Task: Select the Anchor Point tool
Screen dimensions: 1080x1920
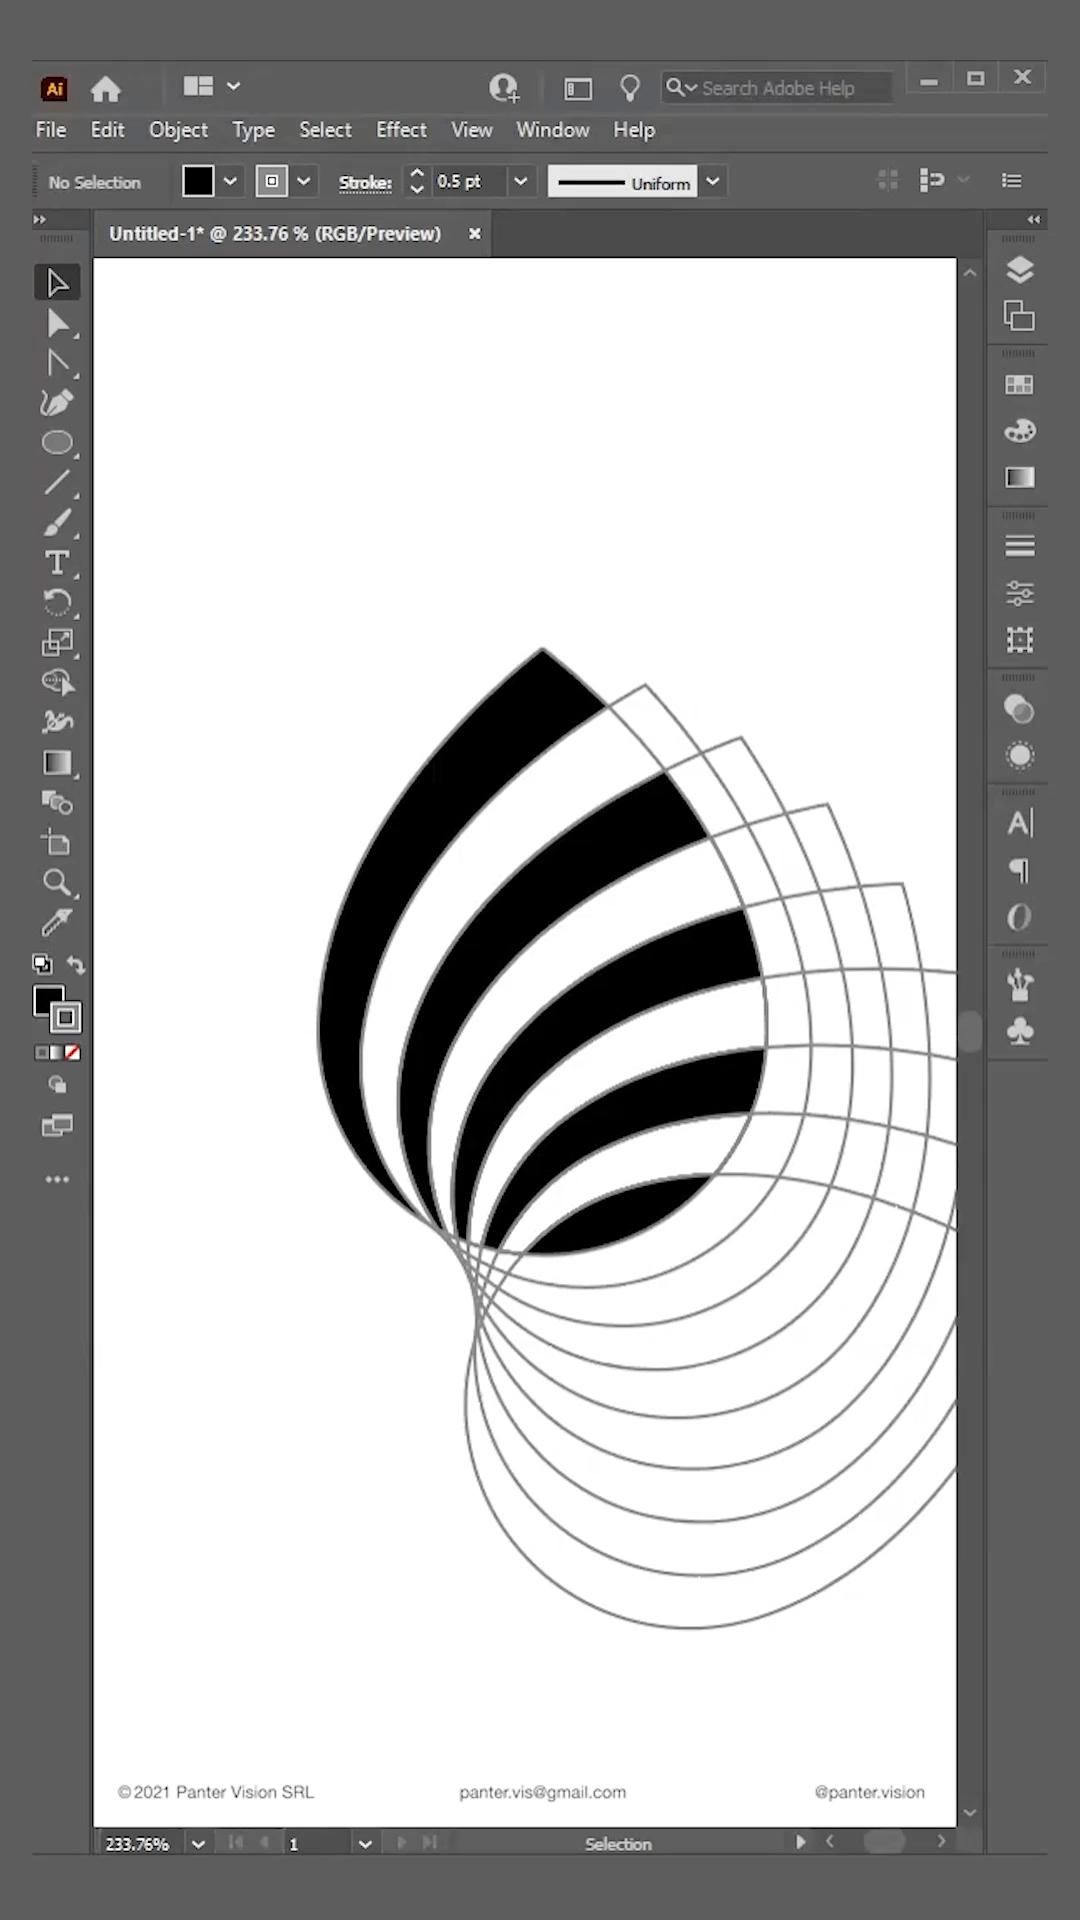Action: pos(57,364)
